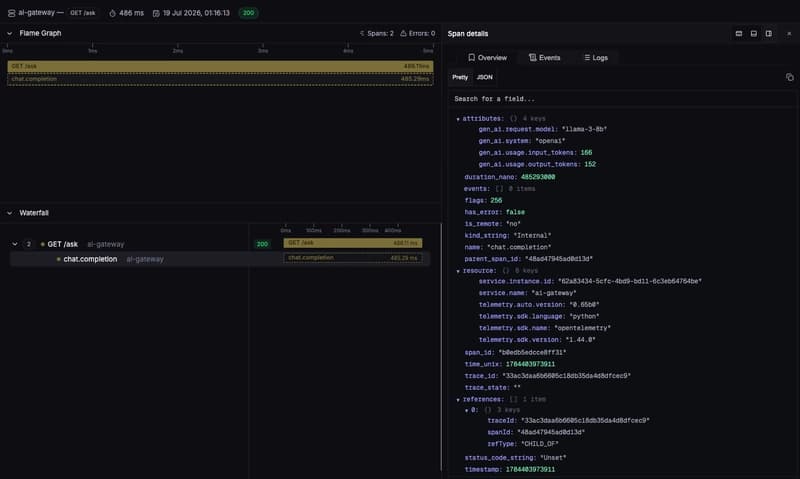Select the first panel layout icon
Screen dimensions: 800x479
738,34
